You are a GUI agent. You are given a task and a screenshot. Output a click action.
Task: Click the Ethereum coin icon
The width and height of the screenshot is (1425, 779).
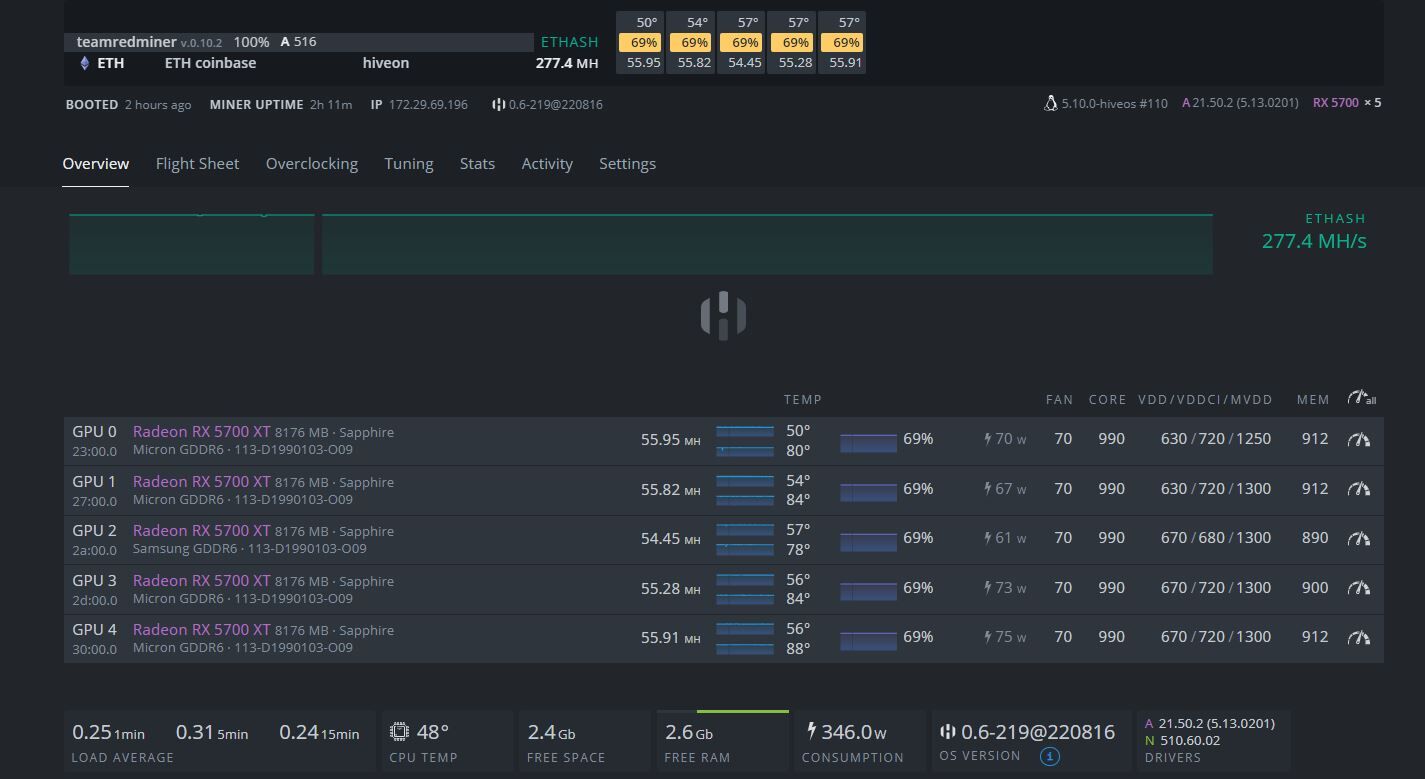(84, 63)
